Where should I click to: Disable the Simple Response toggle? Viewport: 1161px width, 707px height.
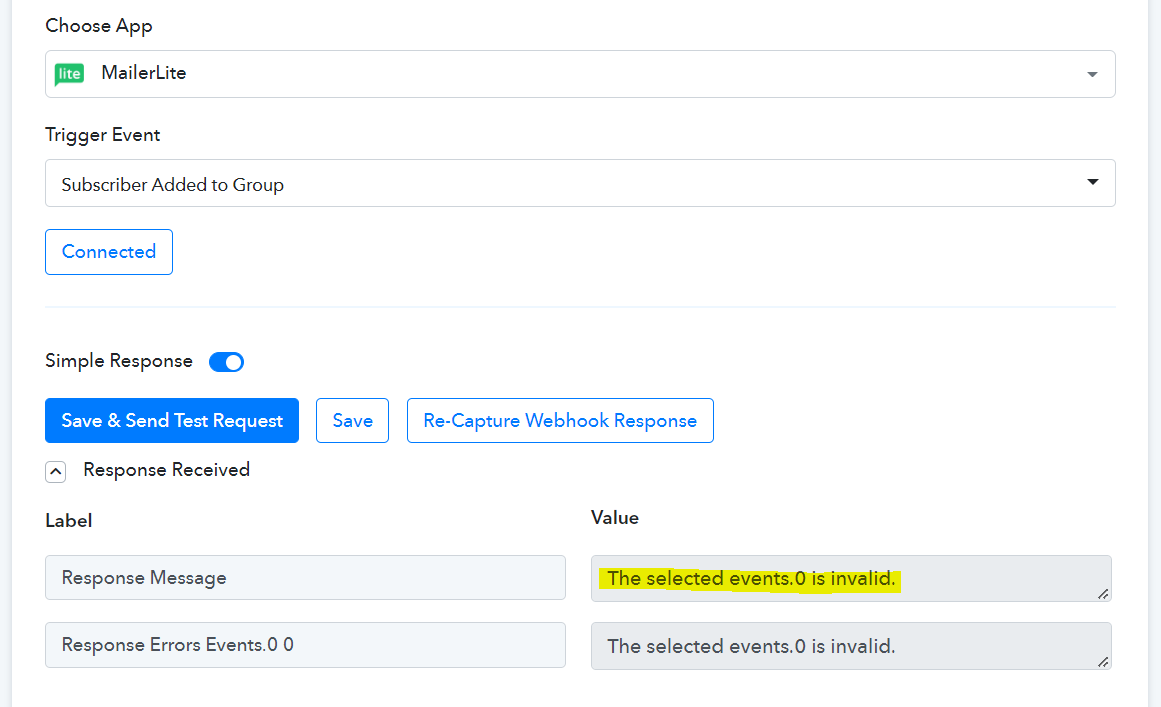click(x=226, y=362)
